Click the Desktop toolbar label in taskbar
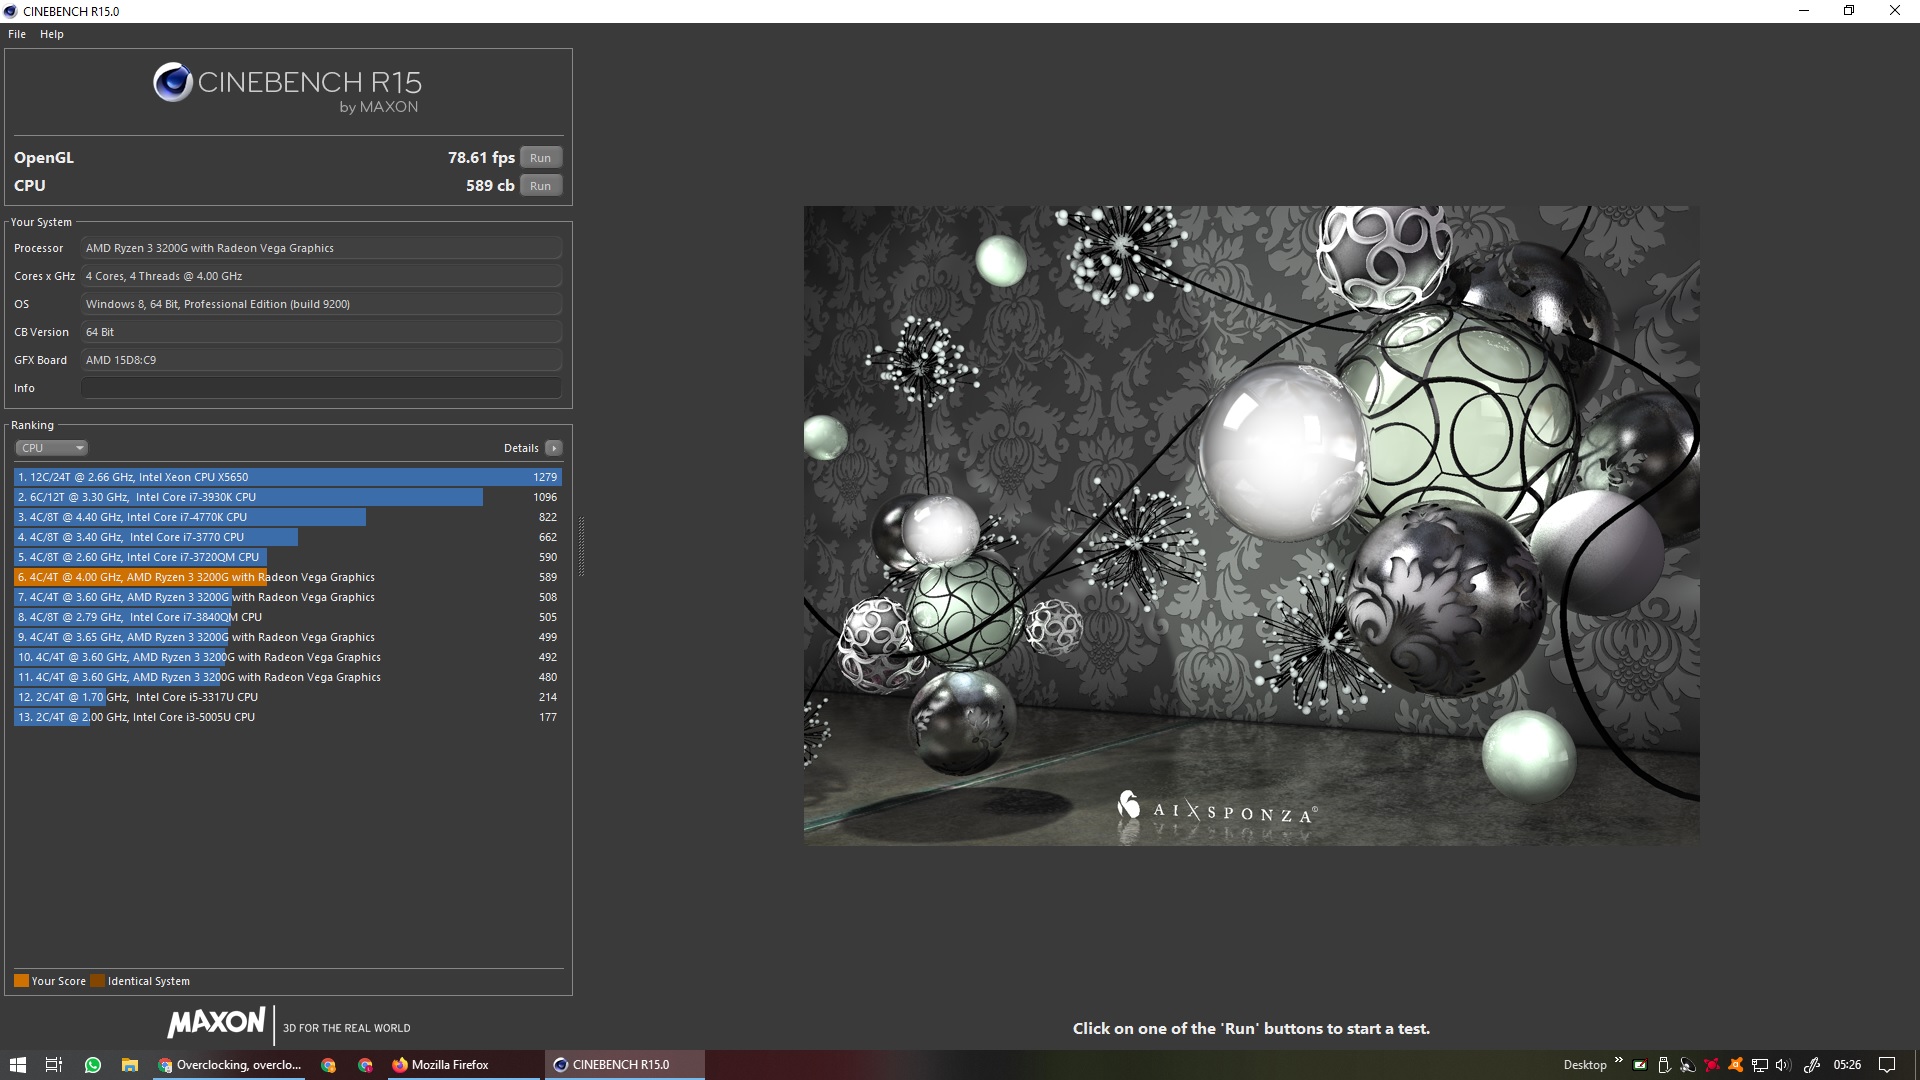The width and height of the screenshot is (1920, 1080). tap(1585, 1065)
